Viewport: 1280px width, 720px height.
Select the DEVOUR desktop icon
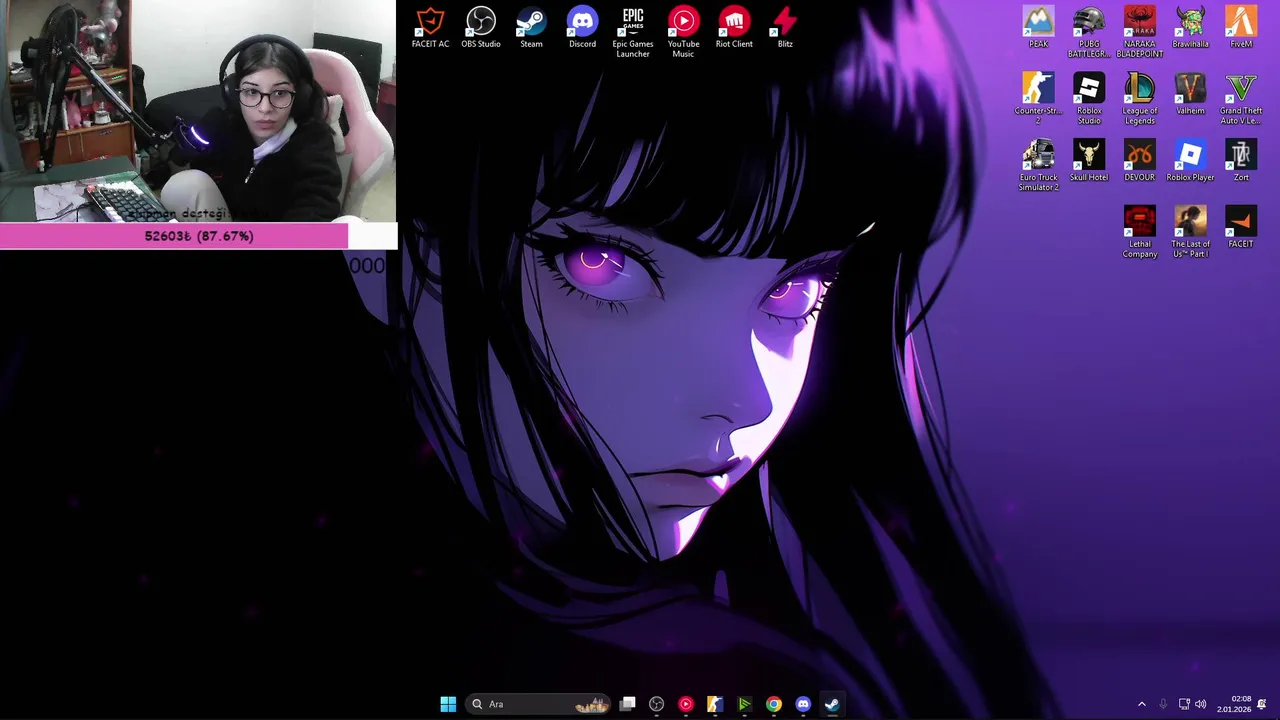pos(1139,162)
